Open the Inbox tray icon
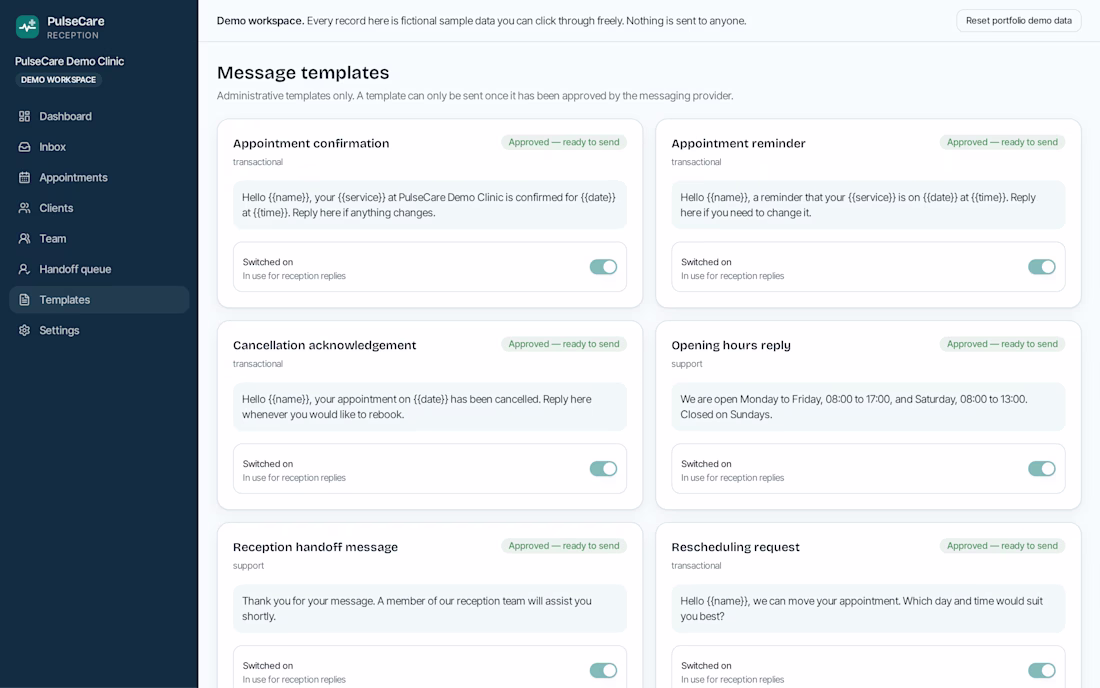This screenshot has height=688, width=1100. pos(25,147)
